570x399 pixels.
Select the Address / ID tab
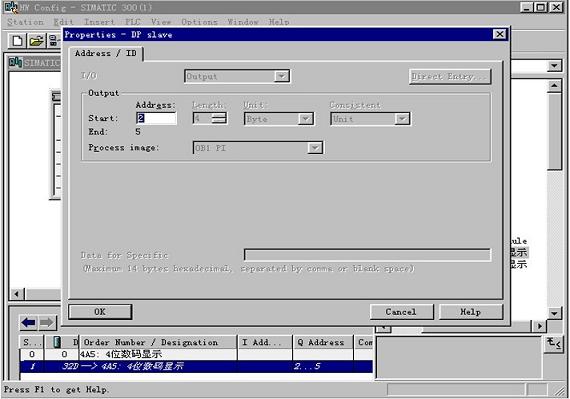105,53
